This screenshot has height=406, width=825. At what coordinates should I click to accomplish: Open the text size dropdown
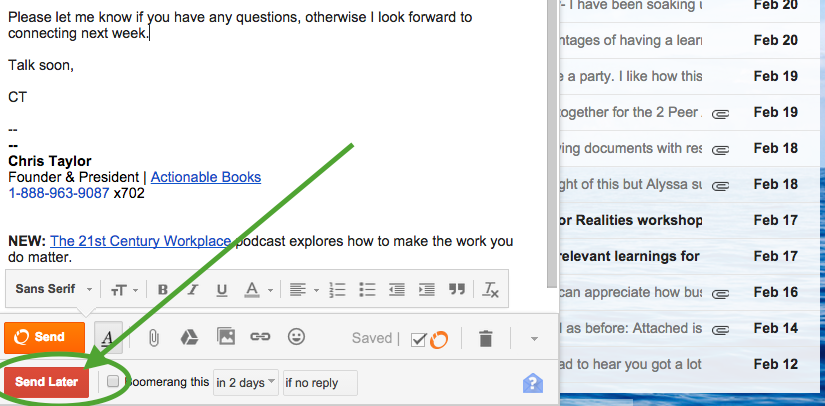pos(124,289)
